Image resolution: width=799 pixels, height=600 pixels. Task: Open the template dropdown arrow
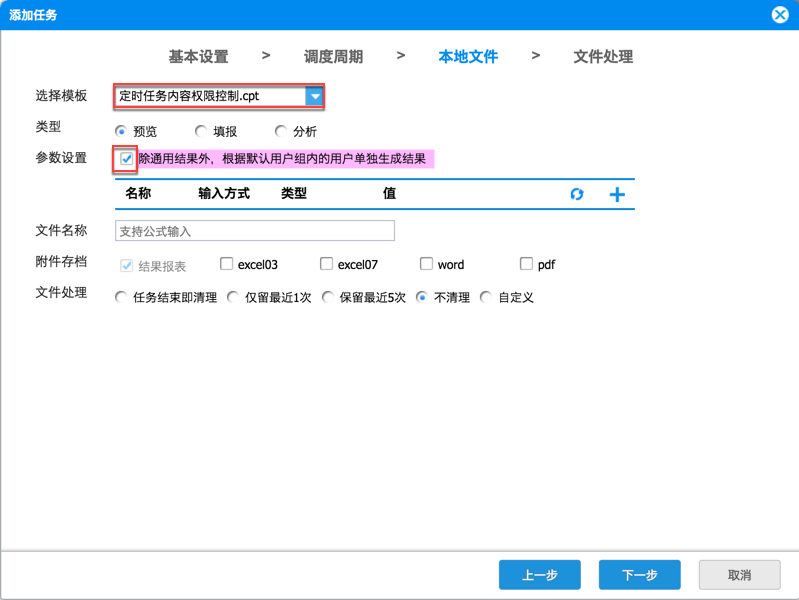[x=315, y=96]
